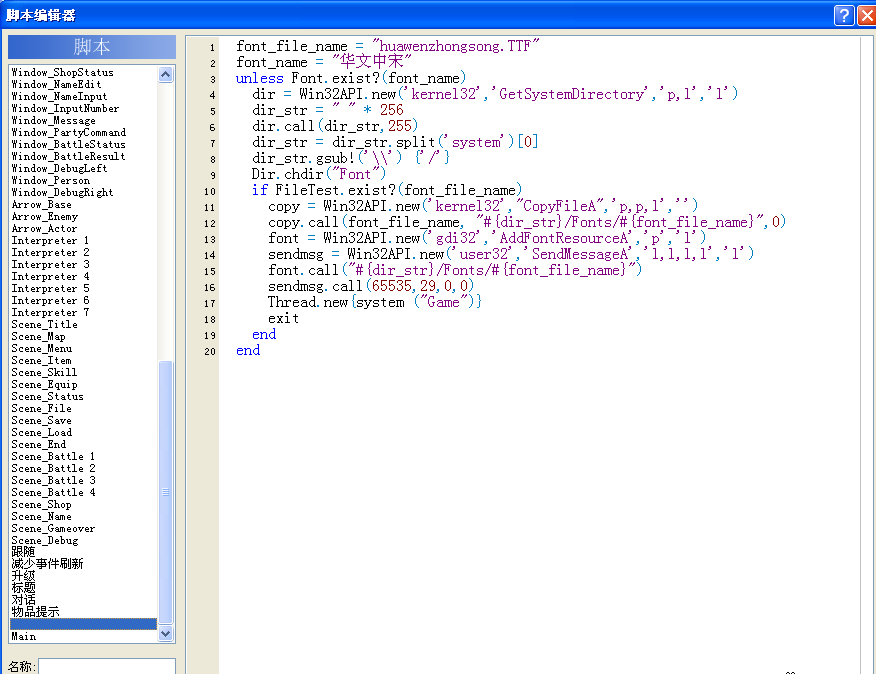
Task: Select Scene_Save script
Action: coord(42,420)
